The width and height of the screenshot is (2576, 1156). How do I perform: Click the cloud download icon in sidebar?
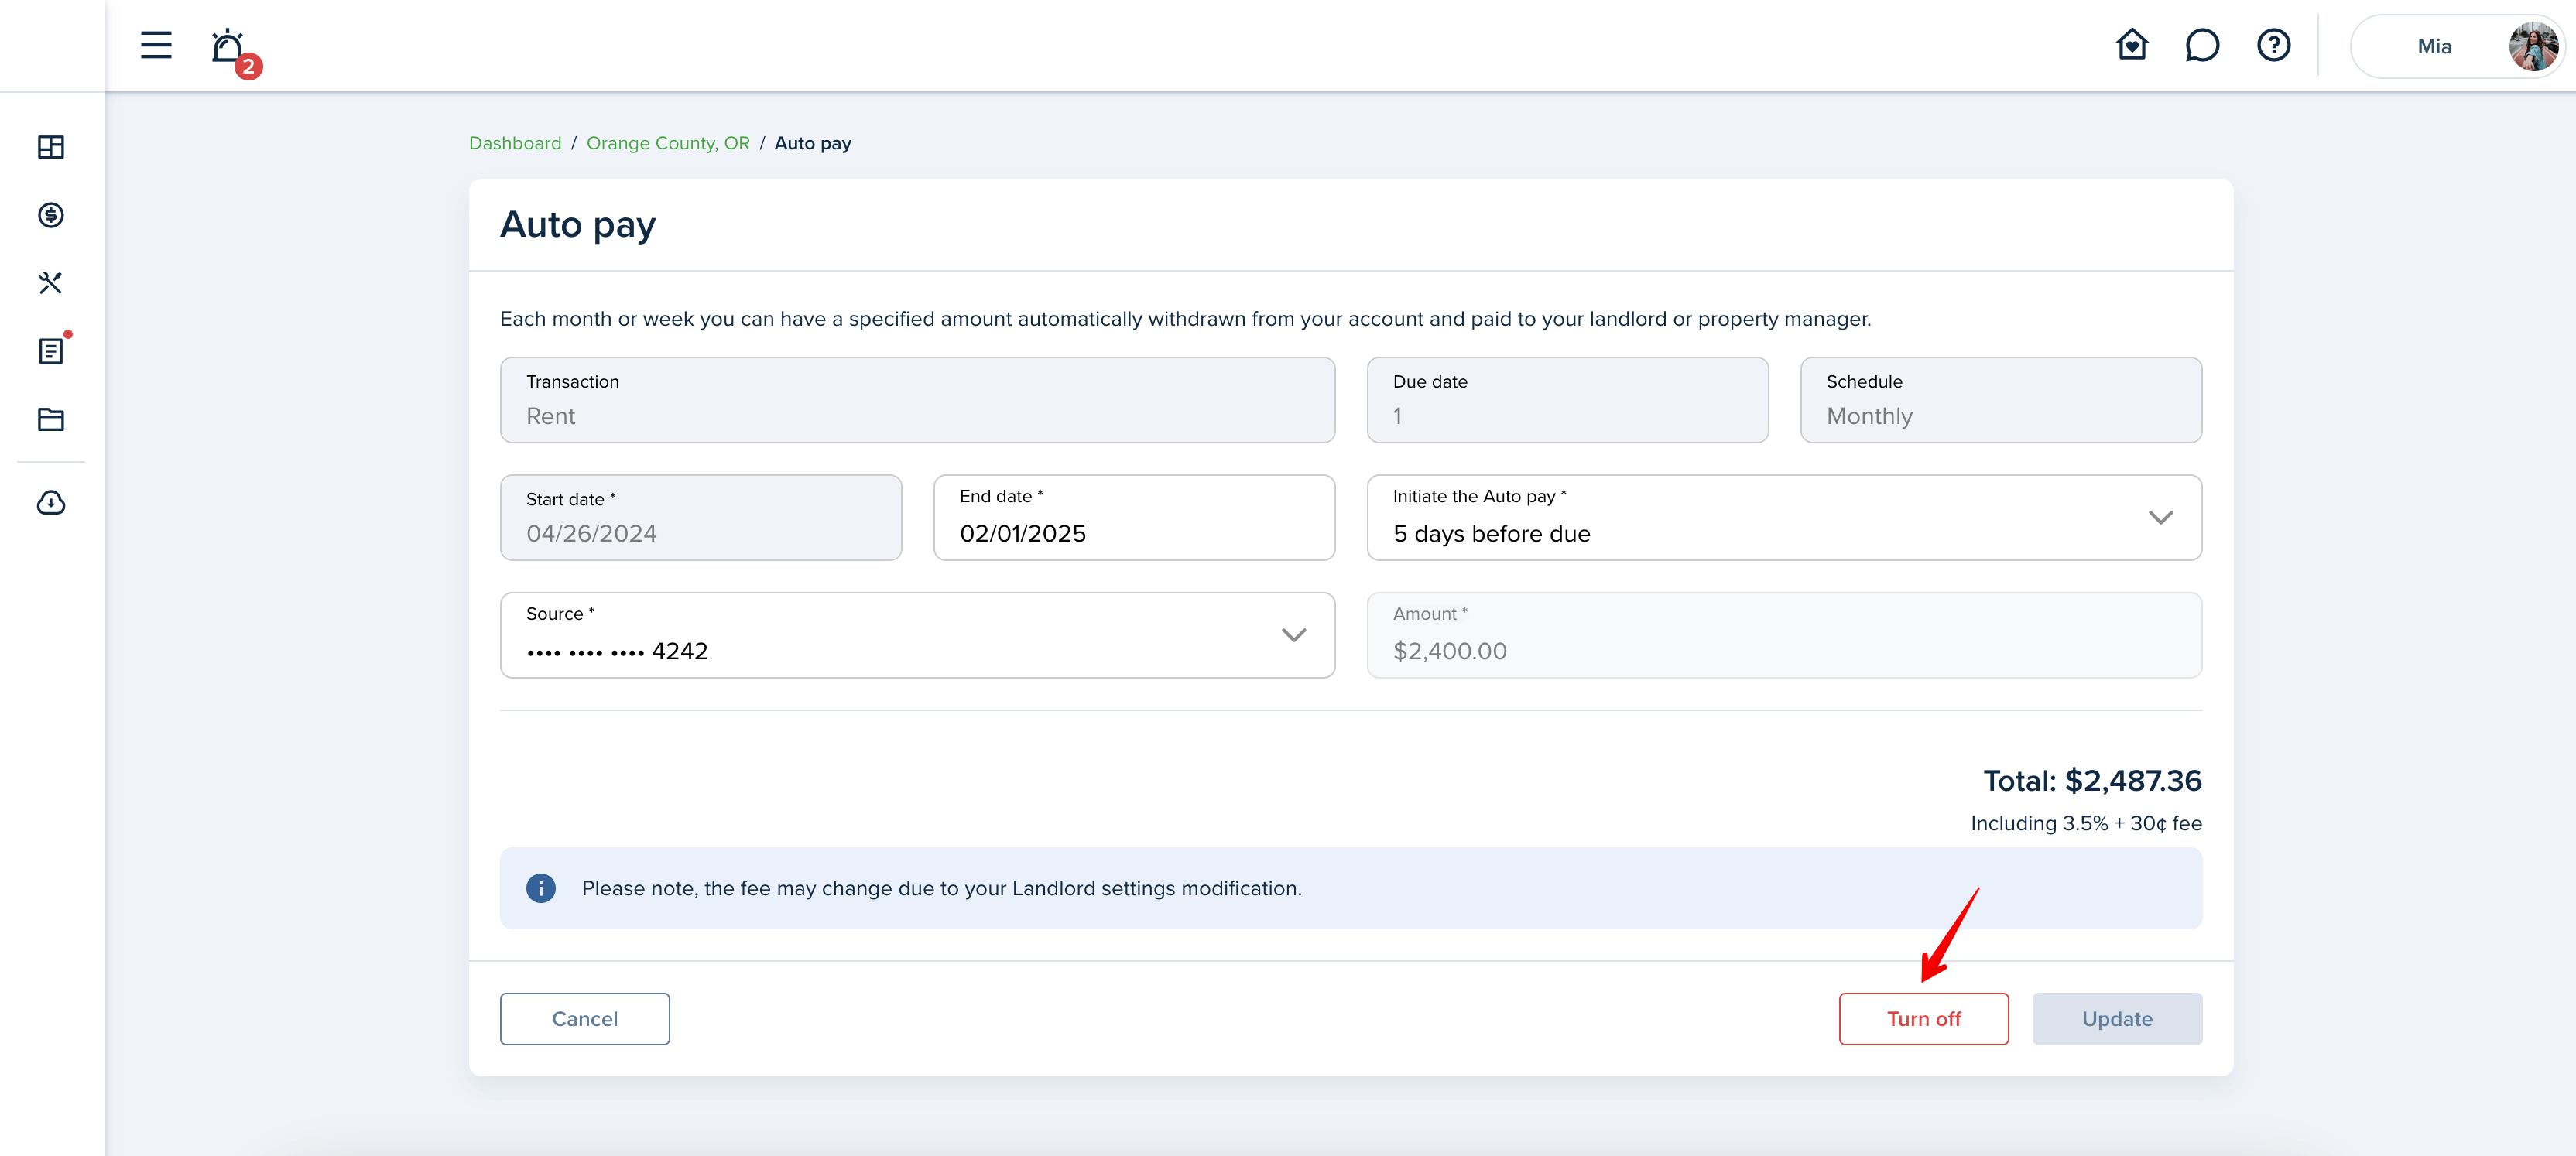tap(51, 502)
